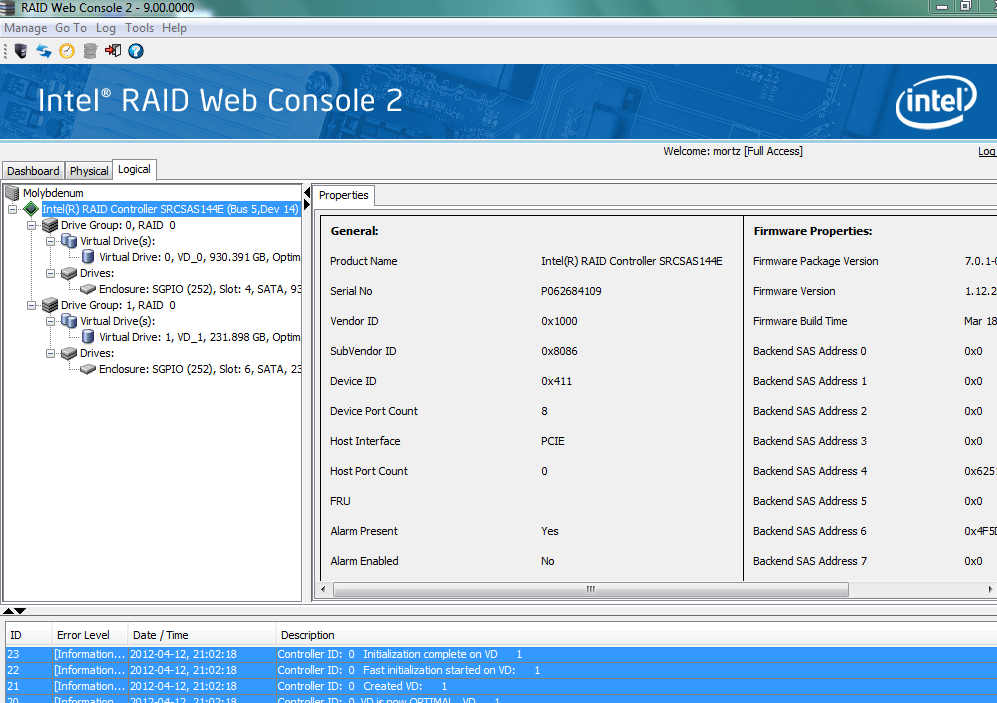Open the Manage menu
This screenshot has height=703, width=997.
(25, 28)
